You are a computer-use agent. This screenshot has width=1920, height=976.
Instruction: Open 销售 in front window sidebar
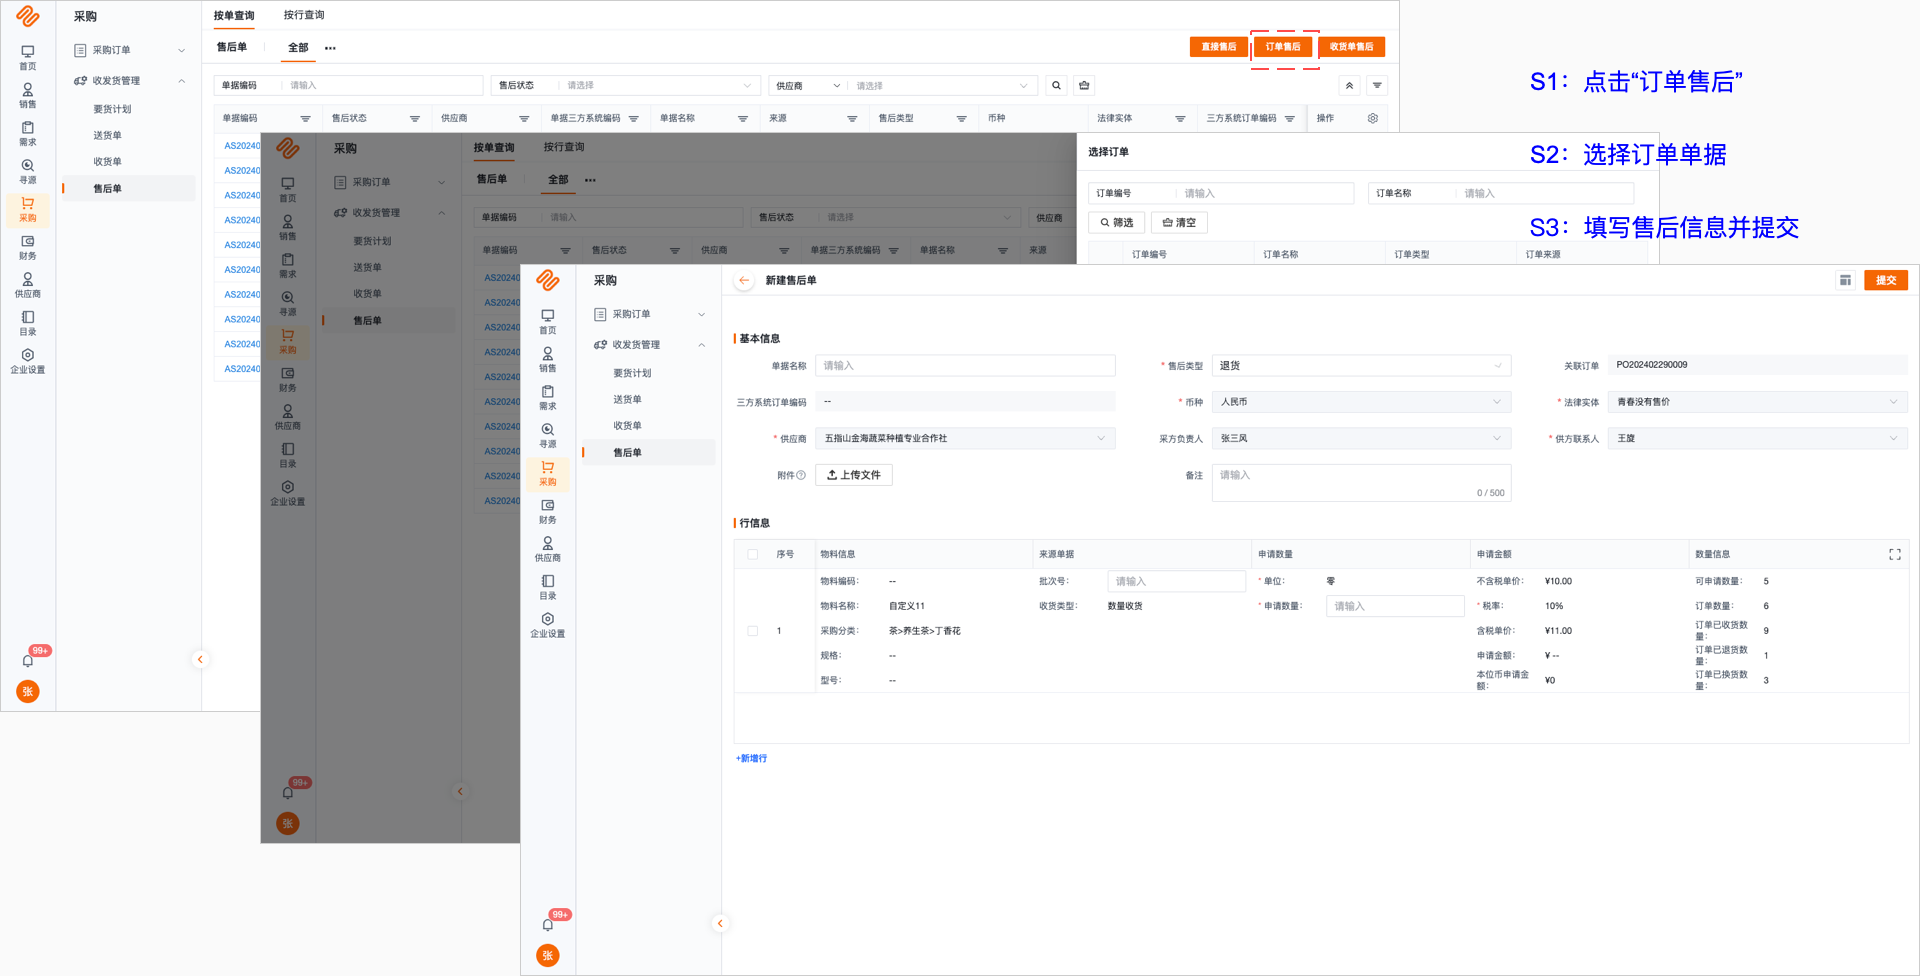coord(548,359)
